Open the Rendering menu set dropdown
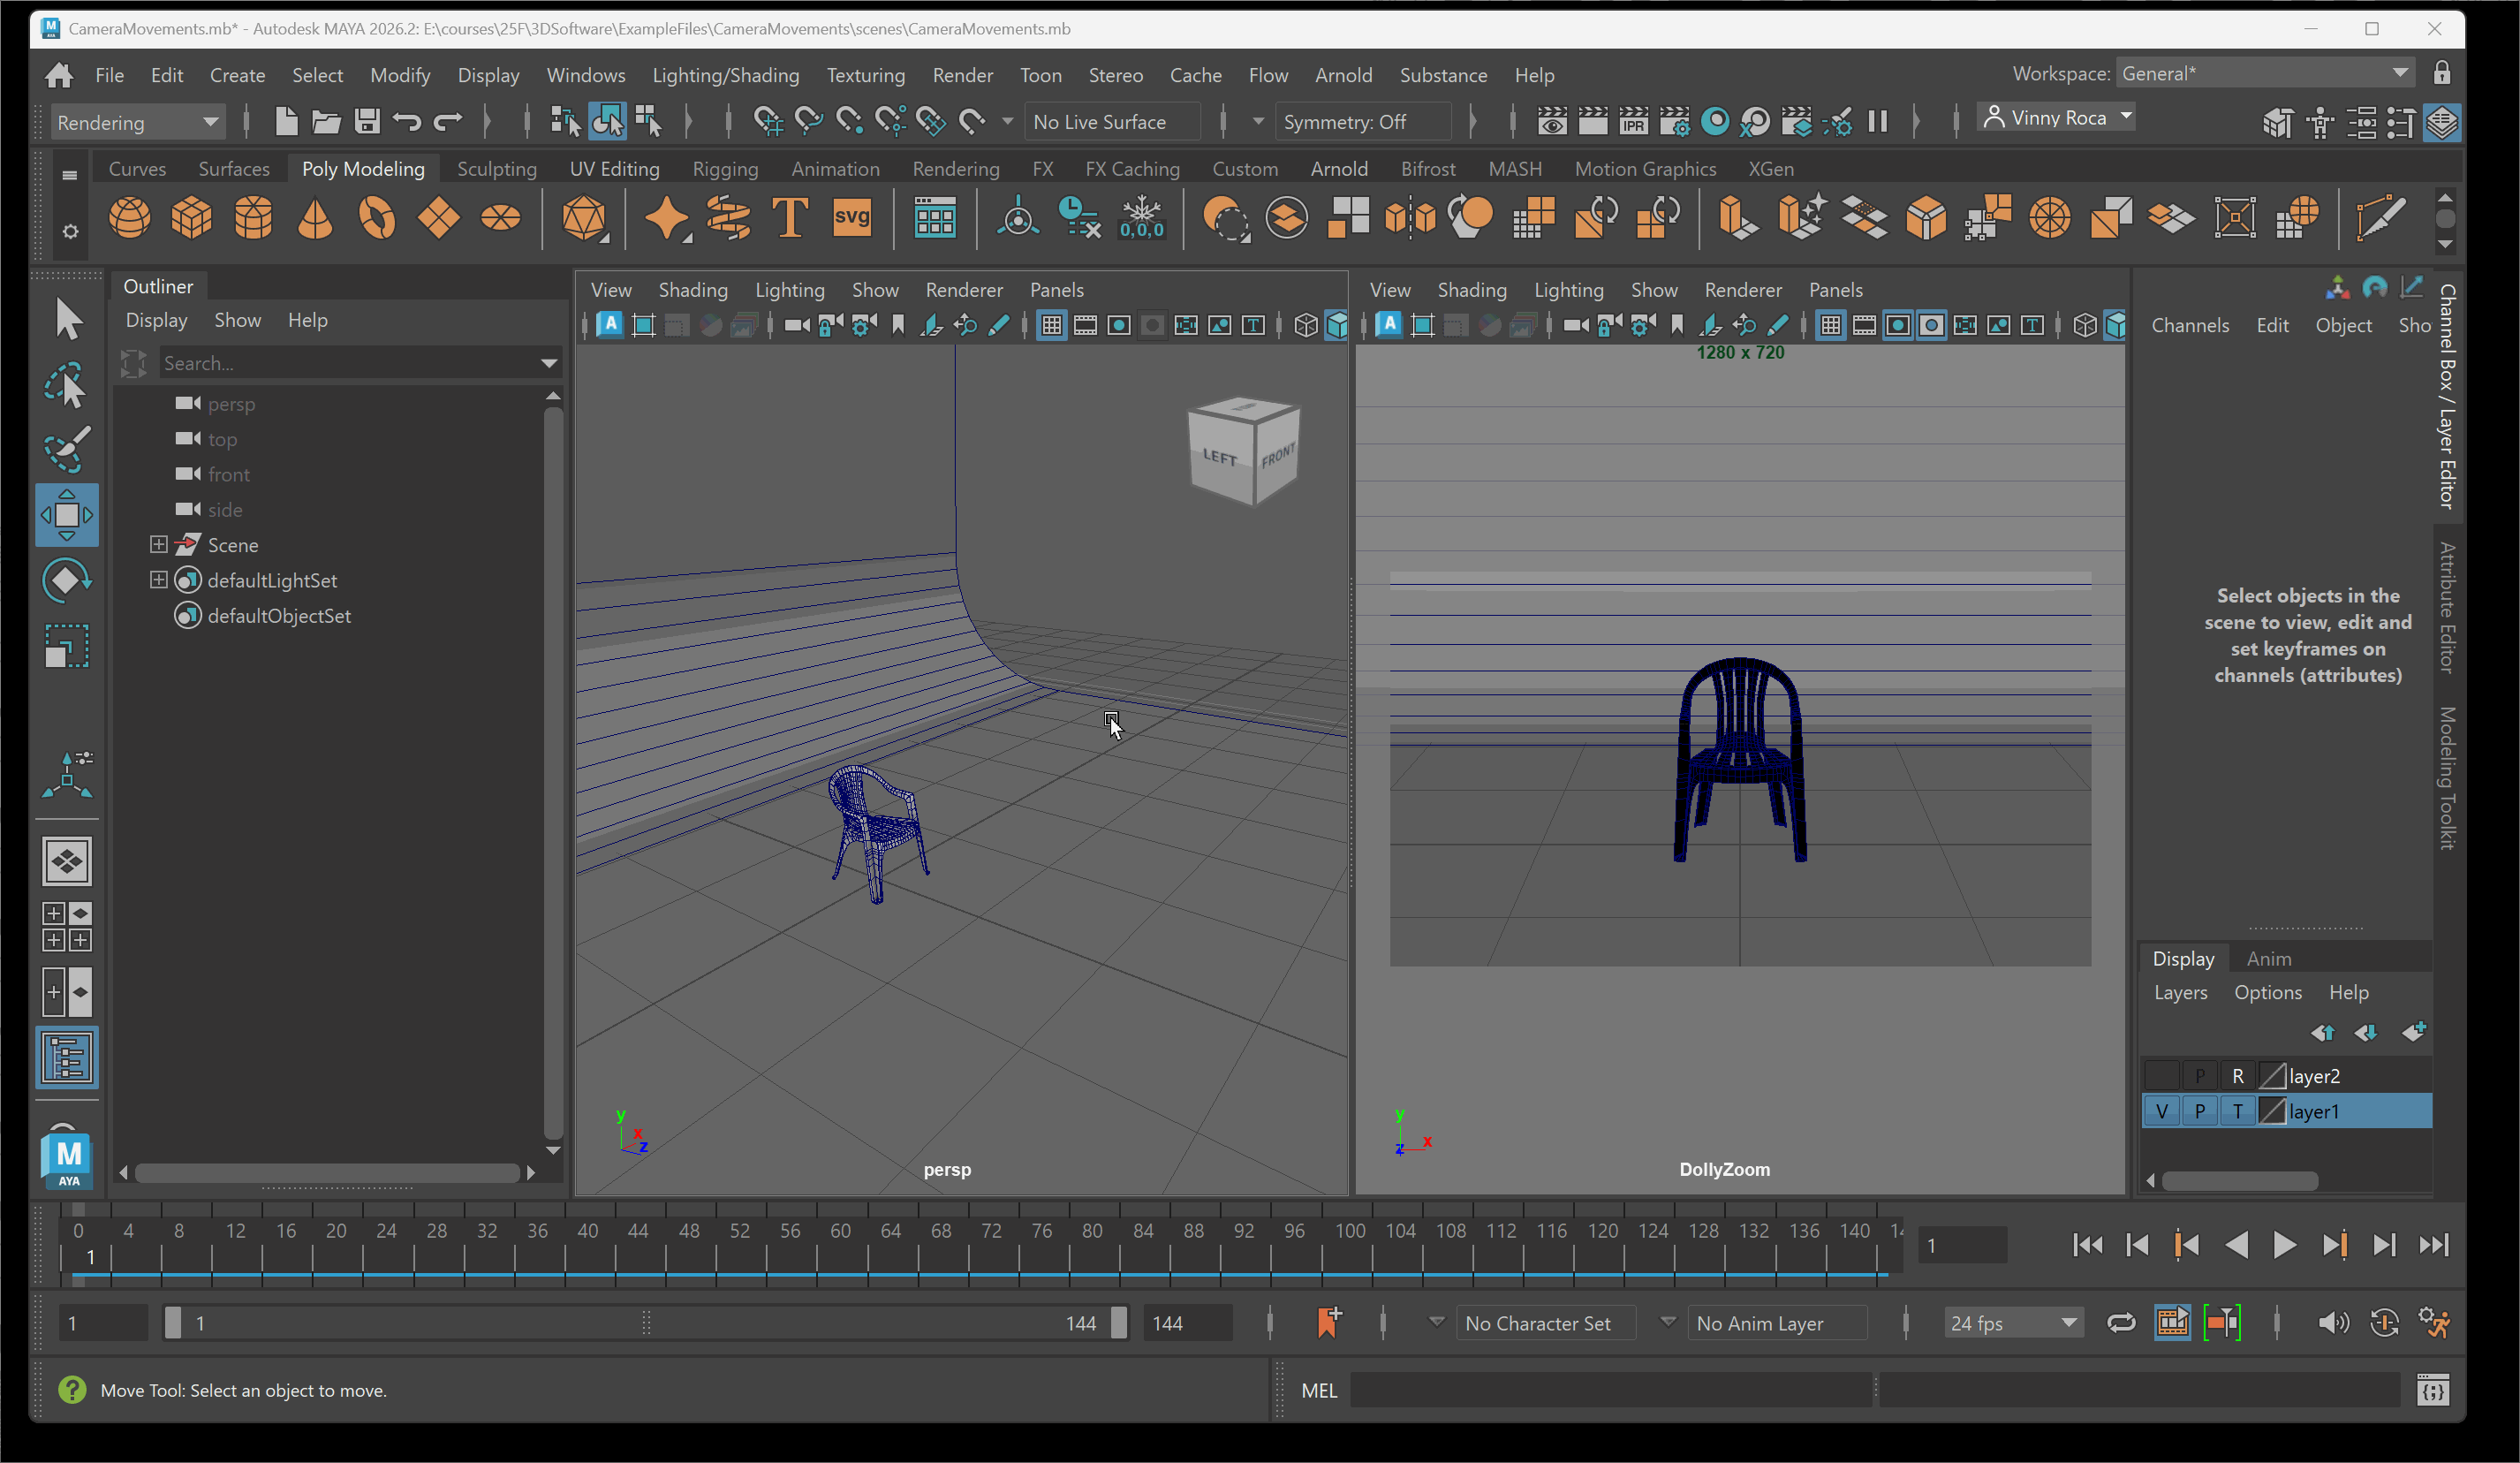 [137, 122]
